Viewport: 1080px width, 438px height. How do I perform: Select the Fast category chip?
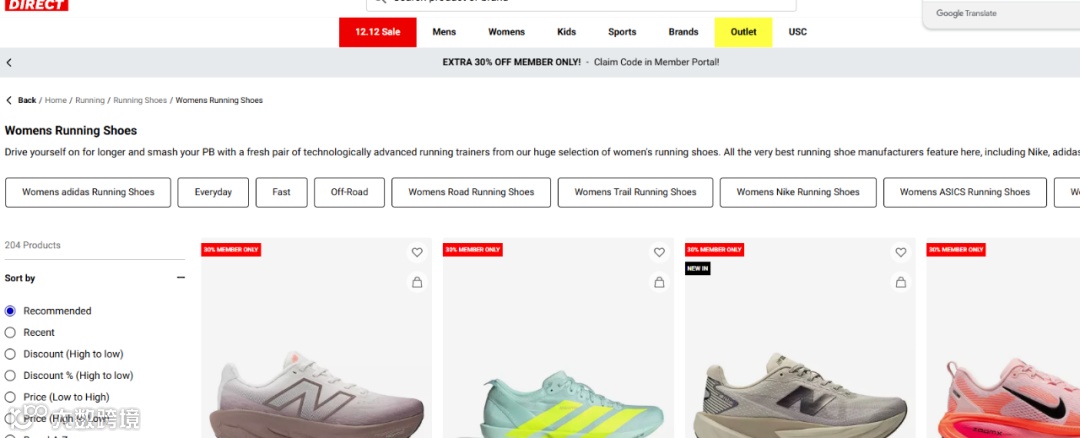(281, 192)
